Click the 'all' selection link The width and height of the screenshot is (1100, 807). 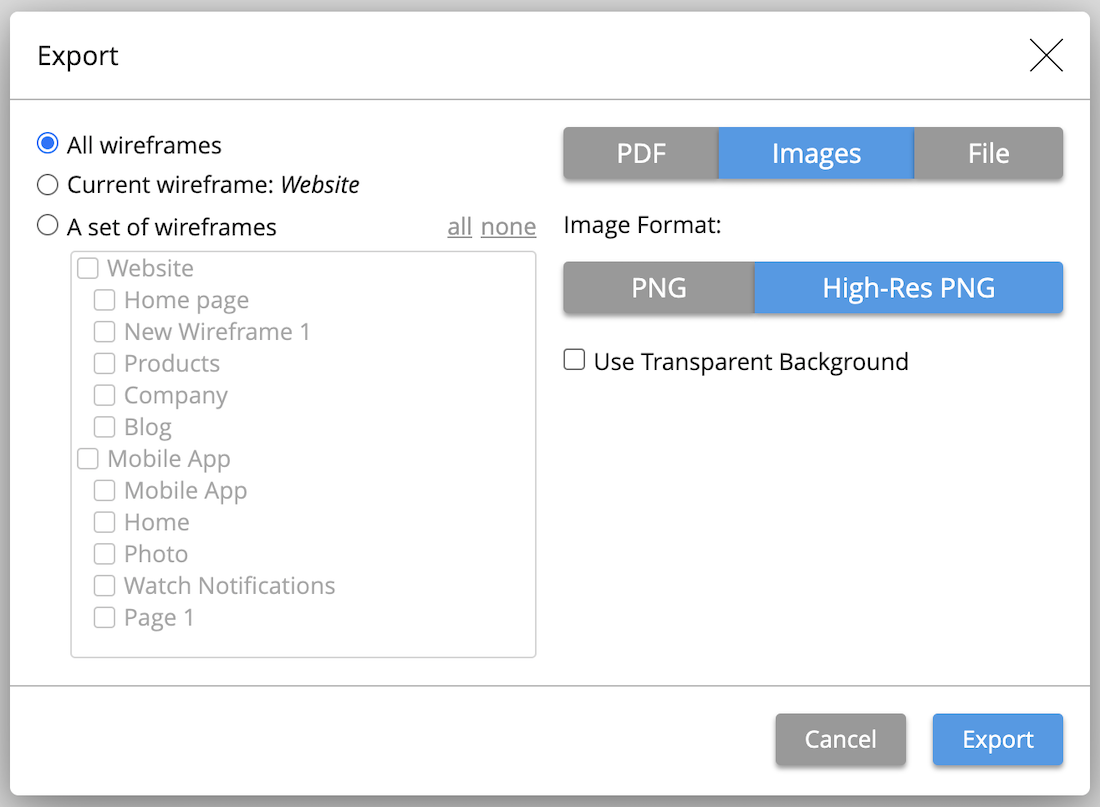tap(459, 227)
